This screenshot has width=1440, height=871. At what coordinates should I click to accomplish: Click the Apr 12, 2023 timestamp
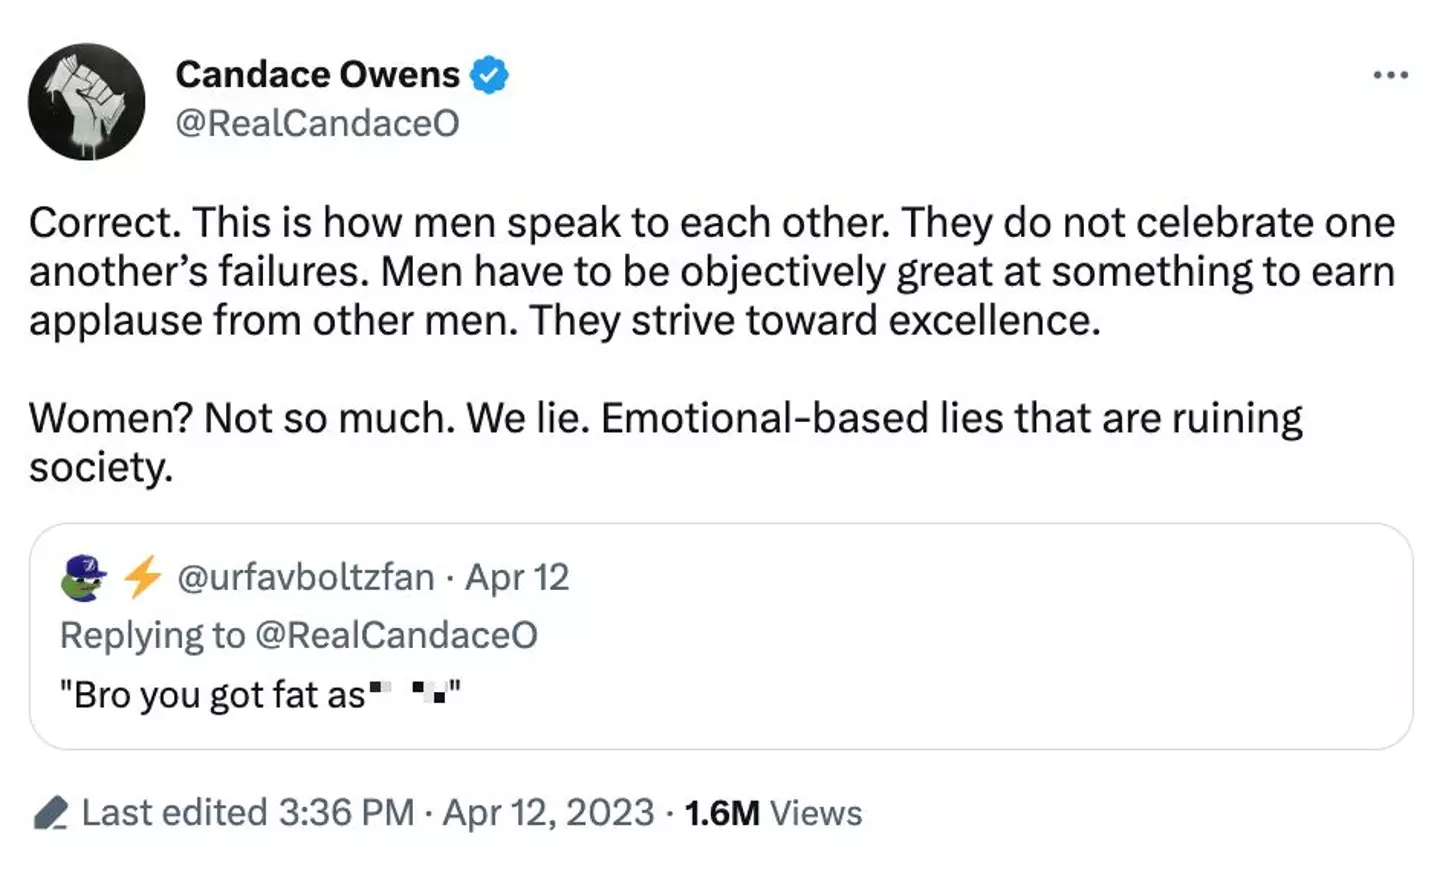tap(548, 813)
